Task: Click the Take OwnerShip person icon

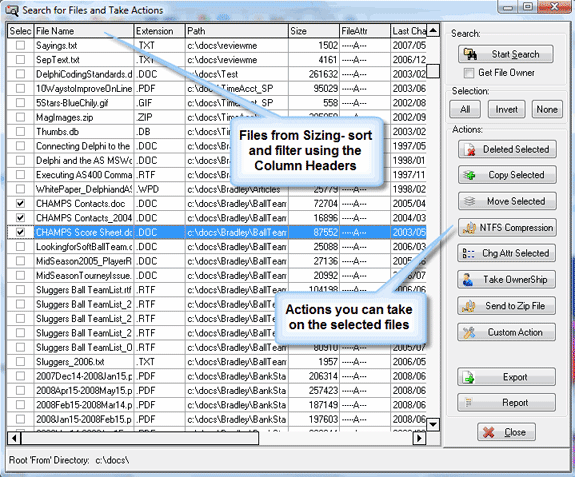Action: 468,280
